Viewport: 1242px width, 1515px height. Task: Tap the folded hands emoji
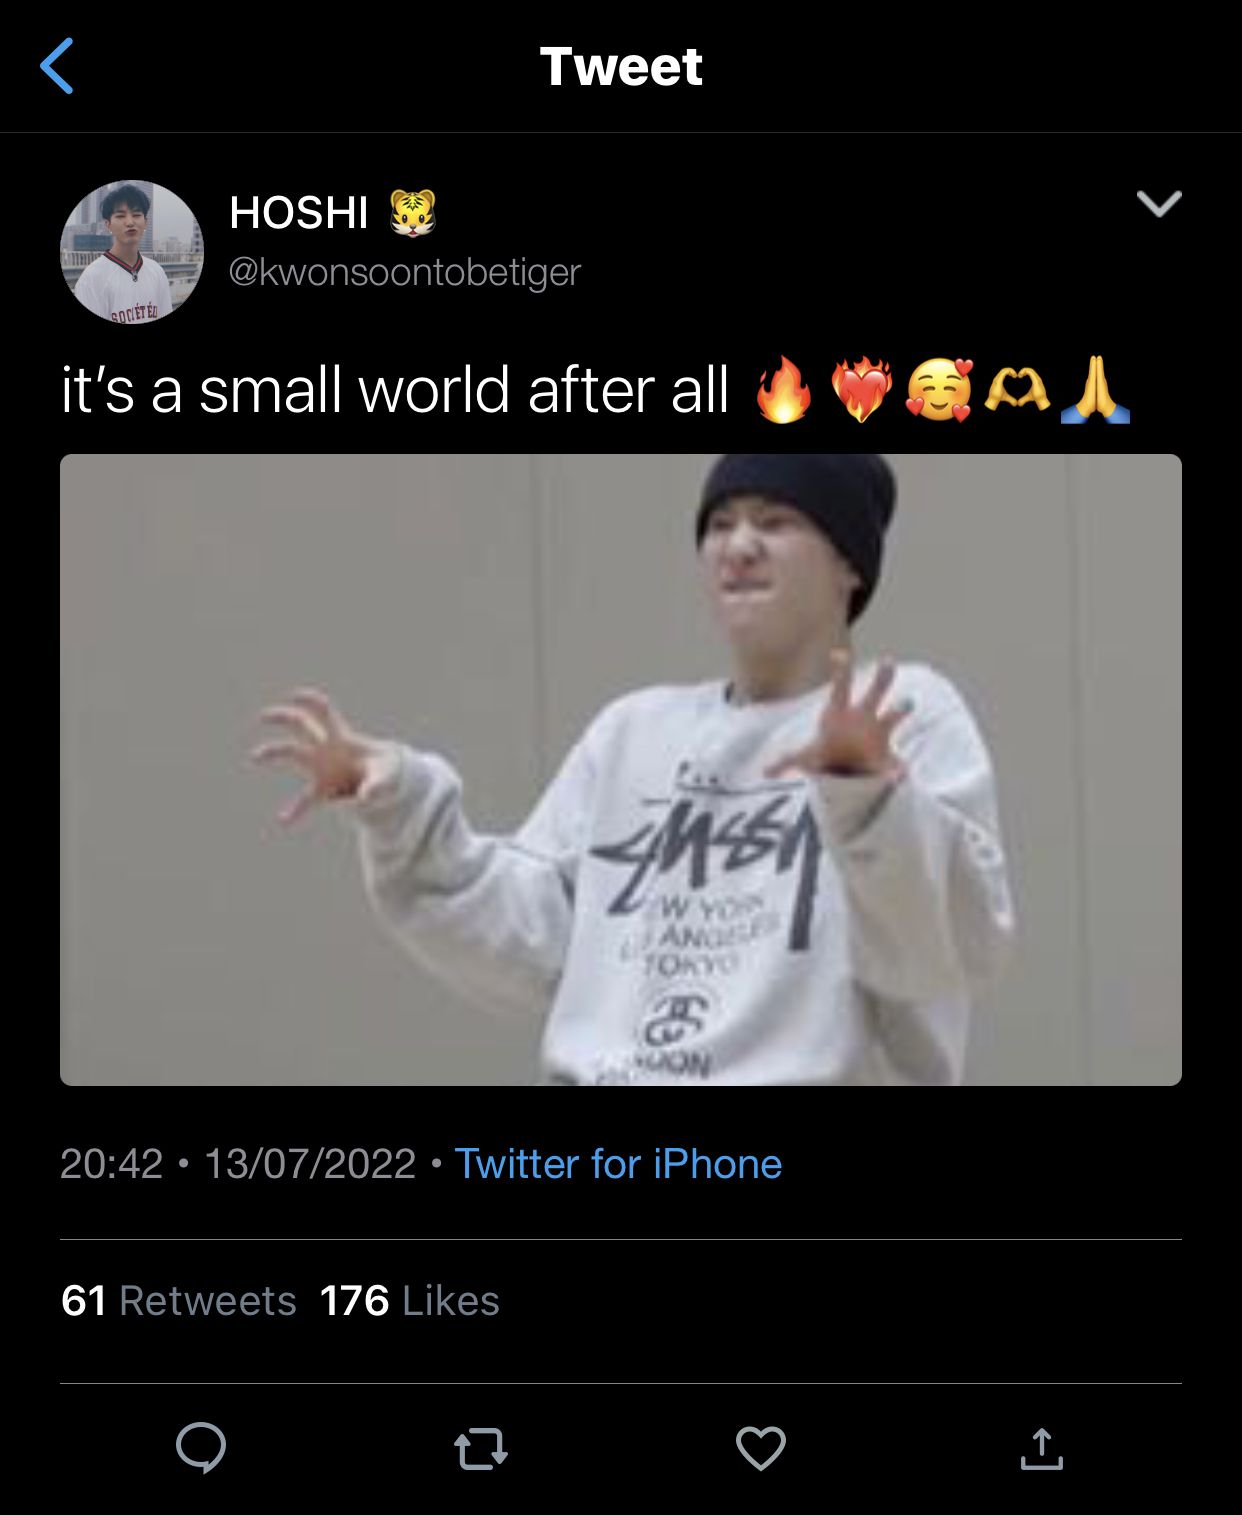[x=1096, y=389]
